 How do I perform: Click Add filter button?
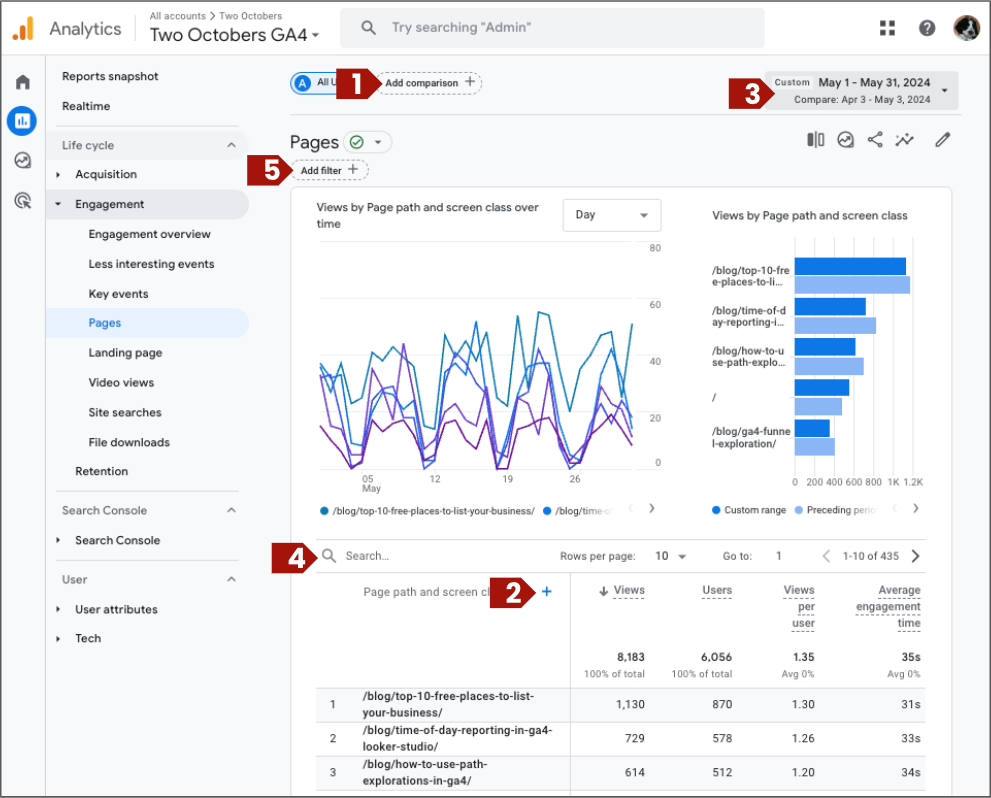(x=329, y=170)
